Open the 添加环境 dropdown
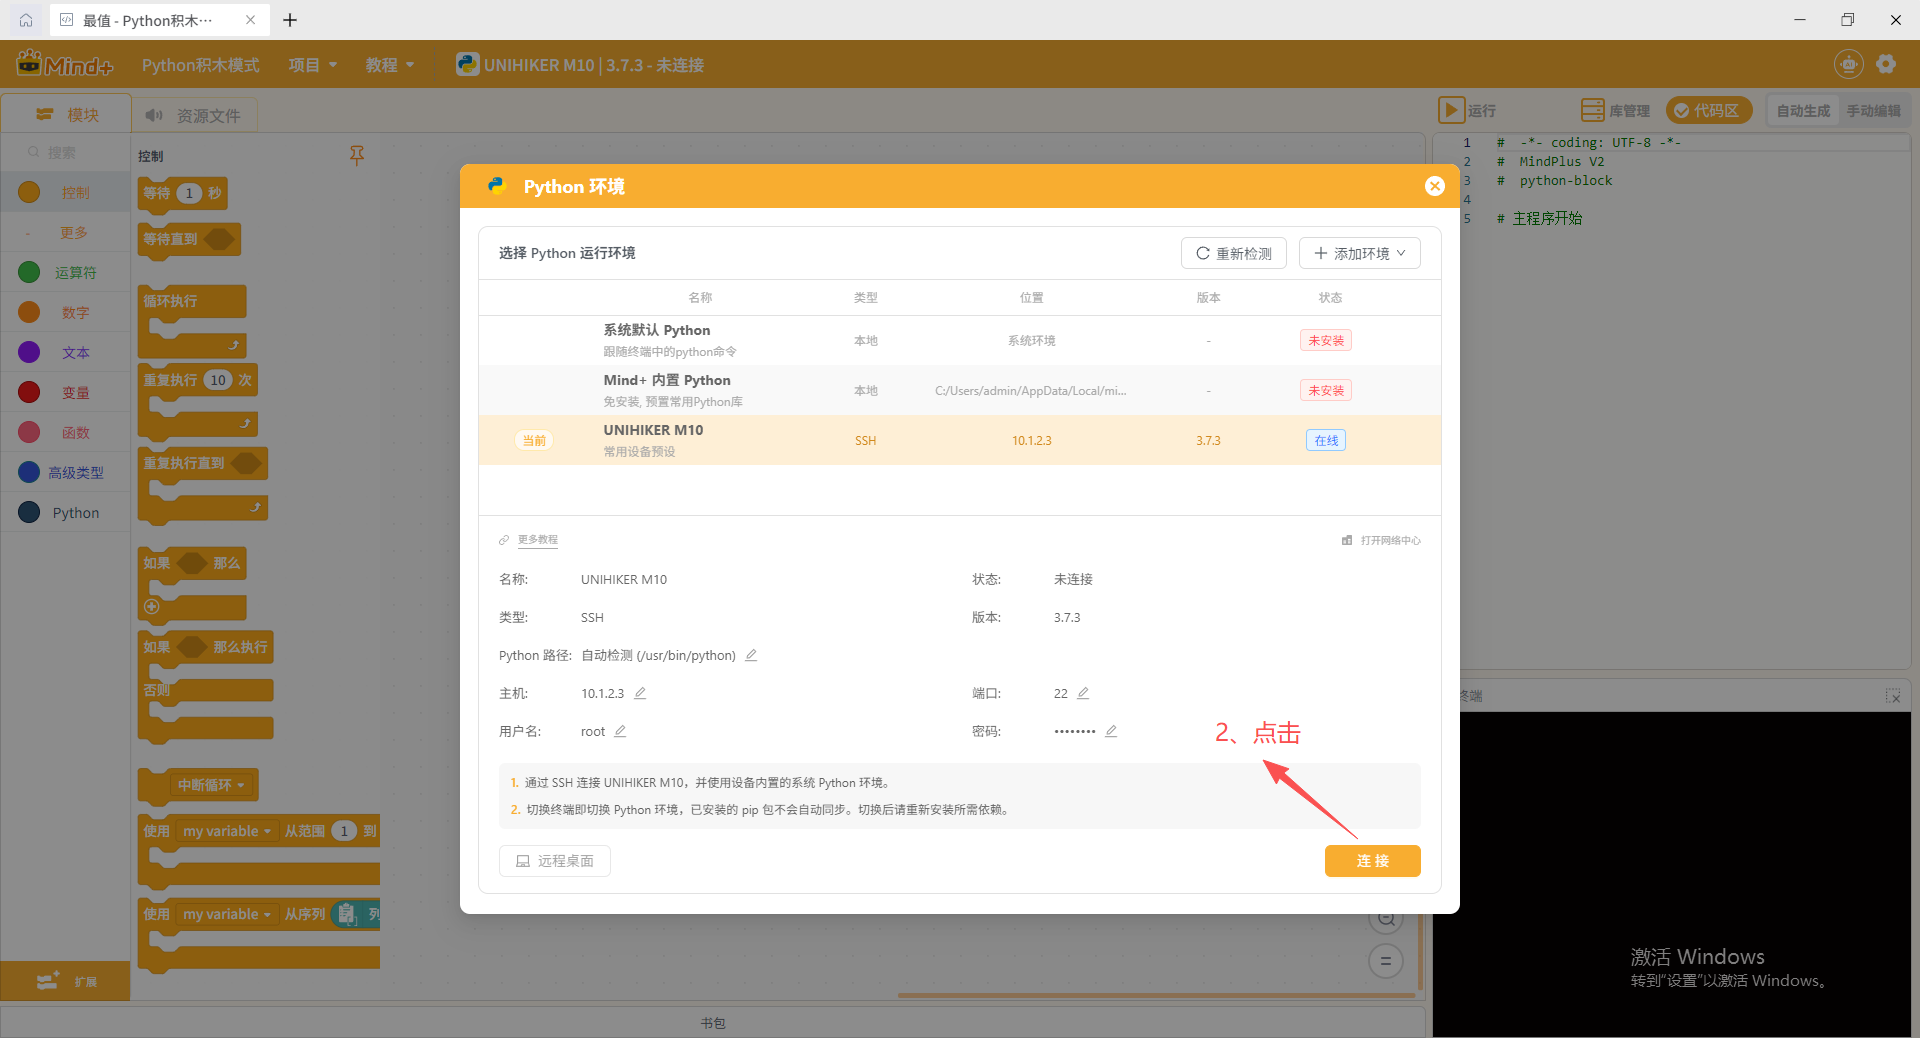Viewport: 1920px width, 1038px height. [x=1359, y=253]
